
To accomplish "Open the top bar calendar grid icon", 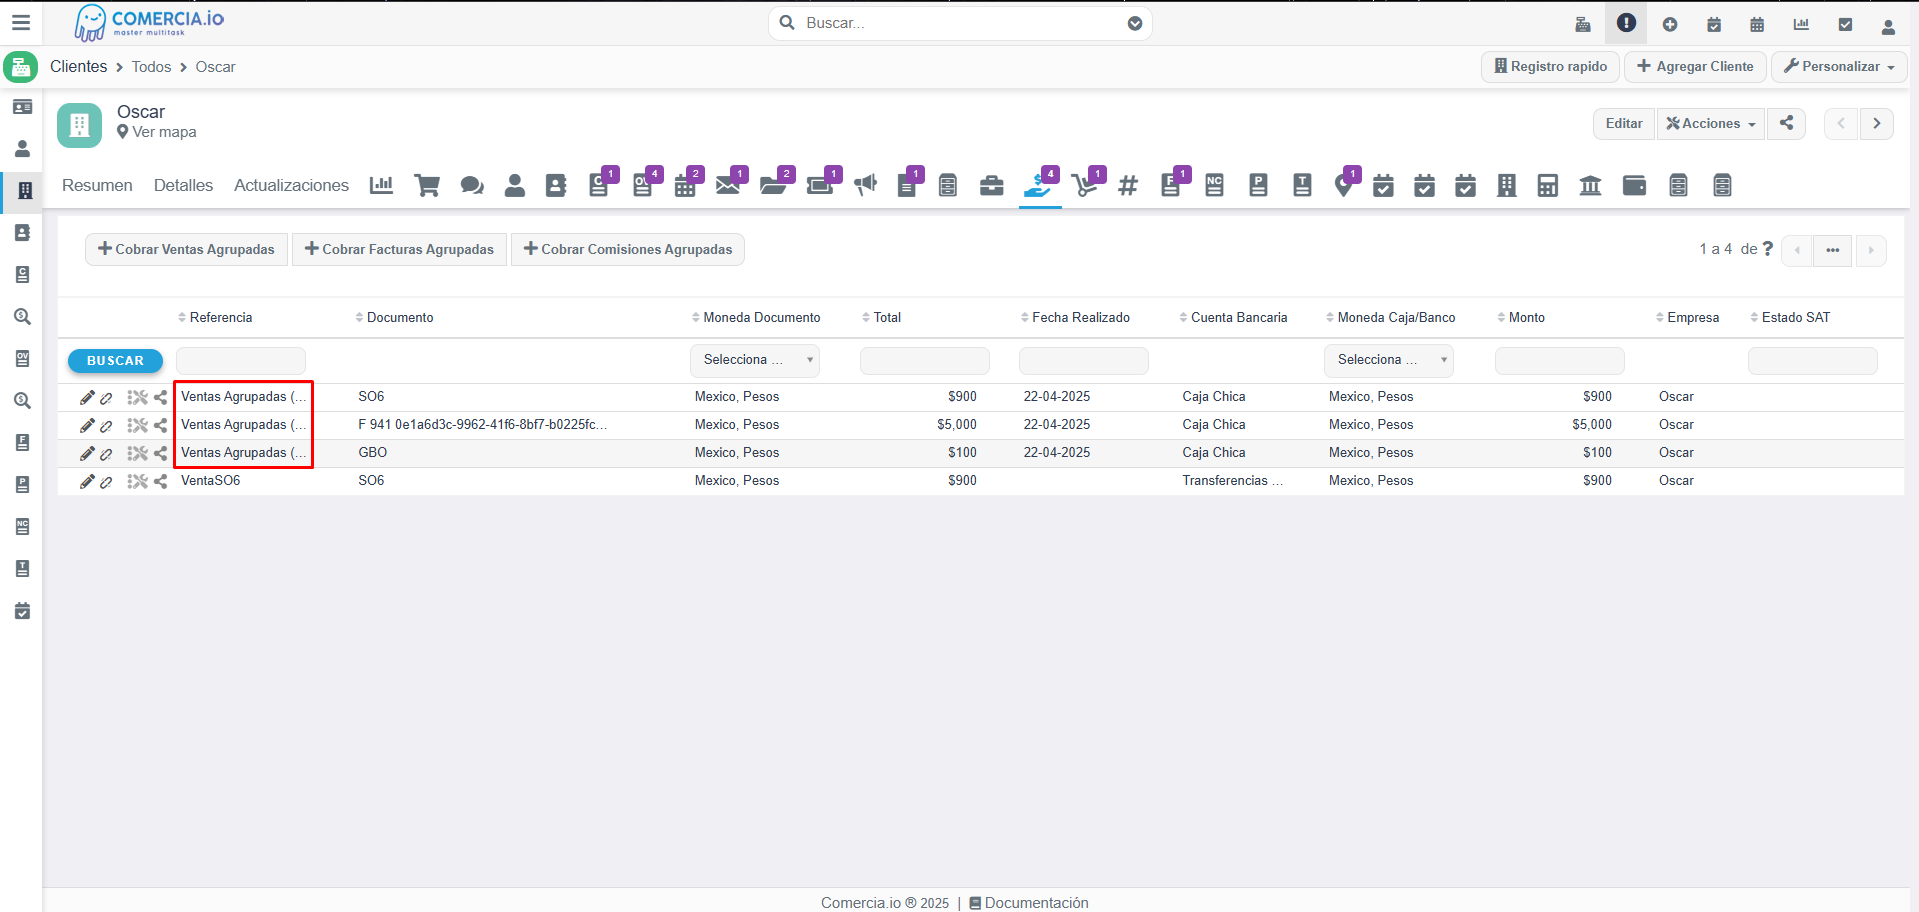I will click(1757, 24).
